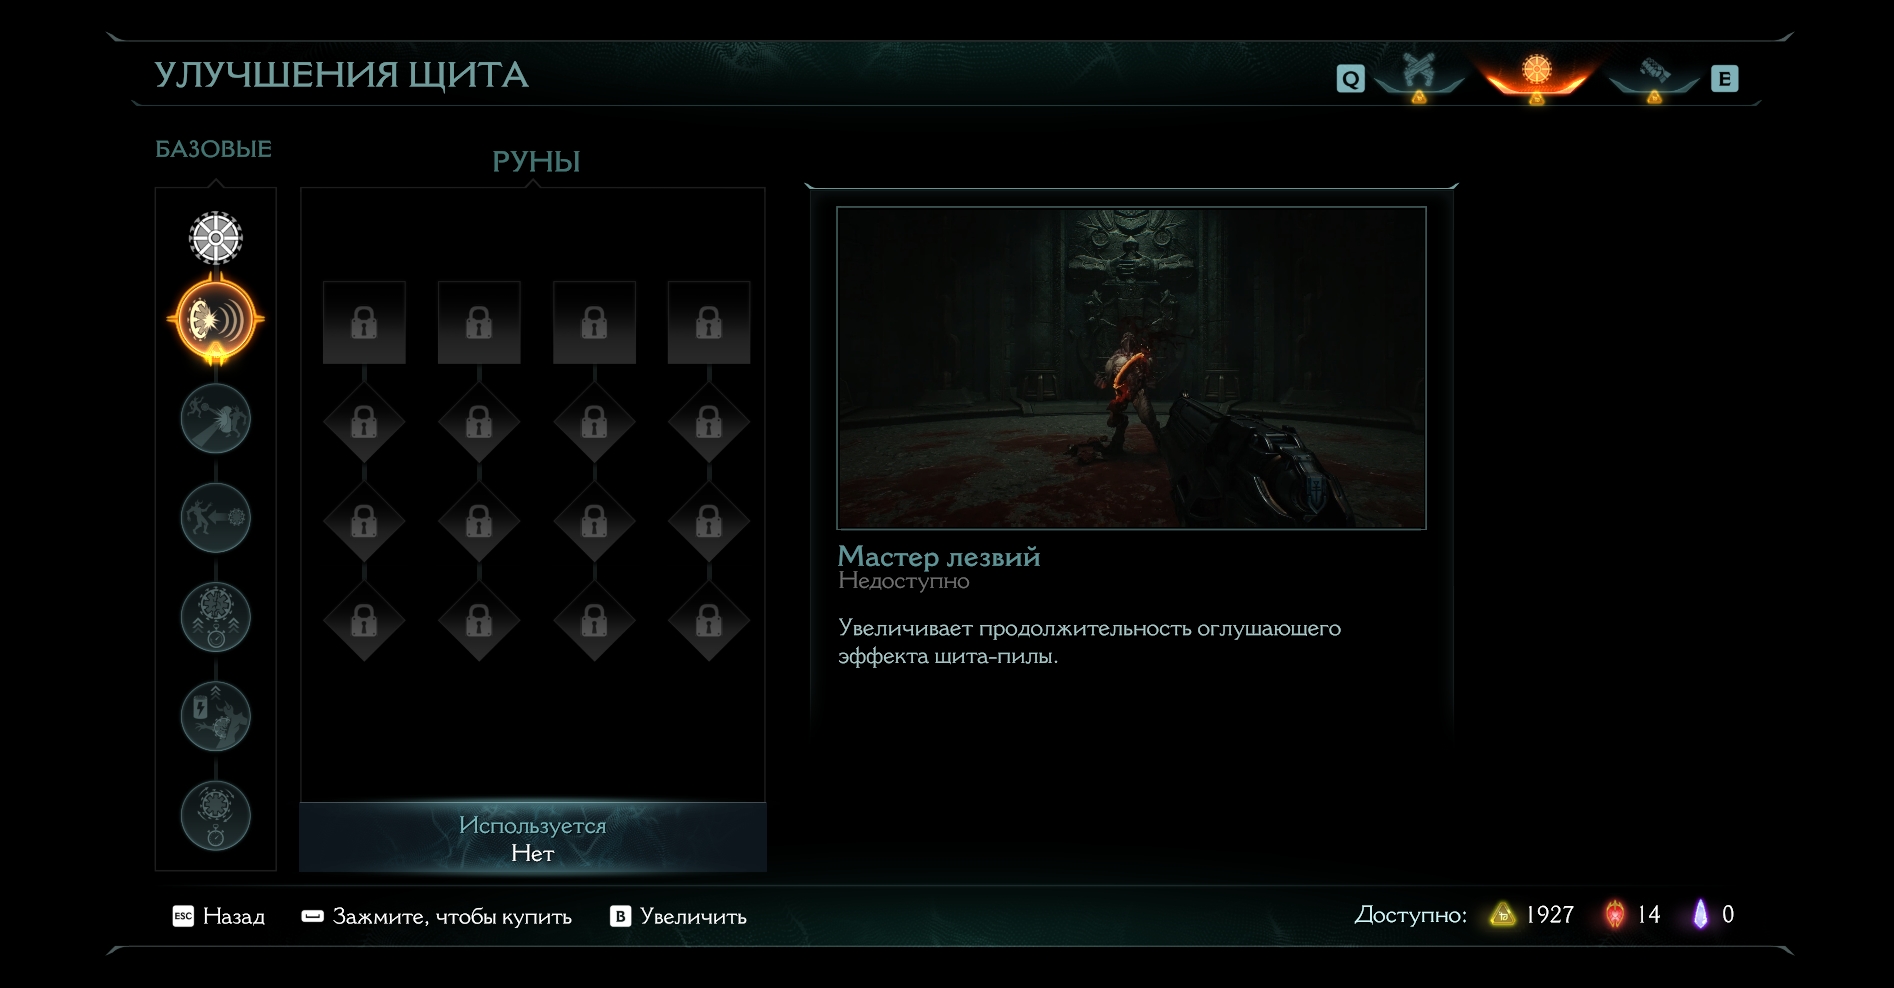Select the third upgrade icon in the Базовые column
The width and height of the screenshot is (1894, 988).
pos(215,418)
